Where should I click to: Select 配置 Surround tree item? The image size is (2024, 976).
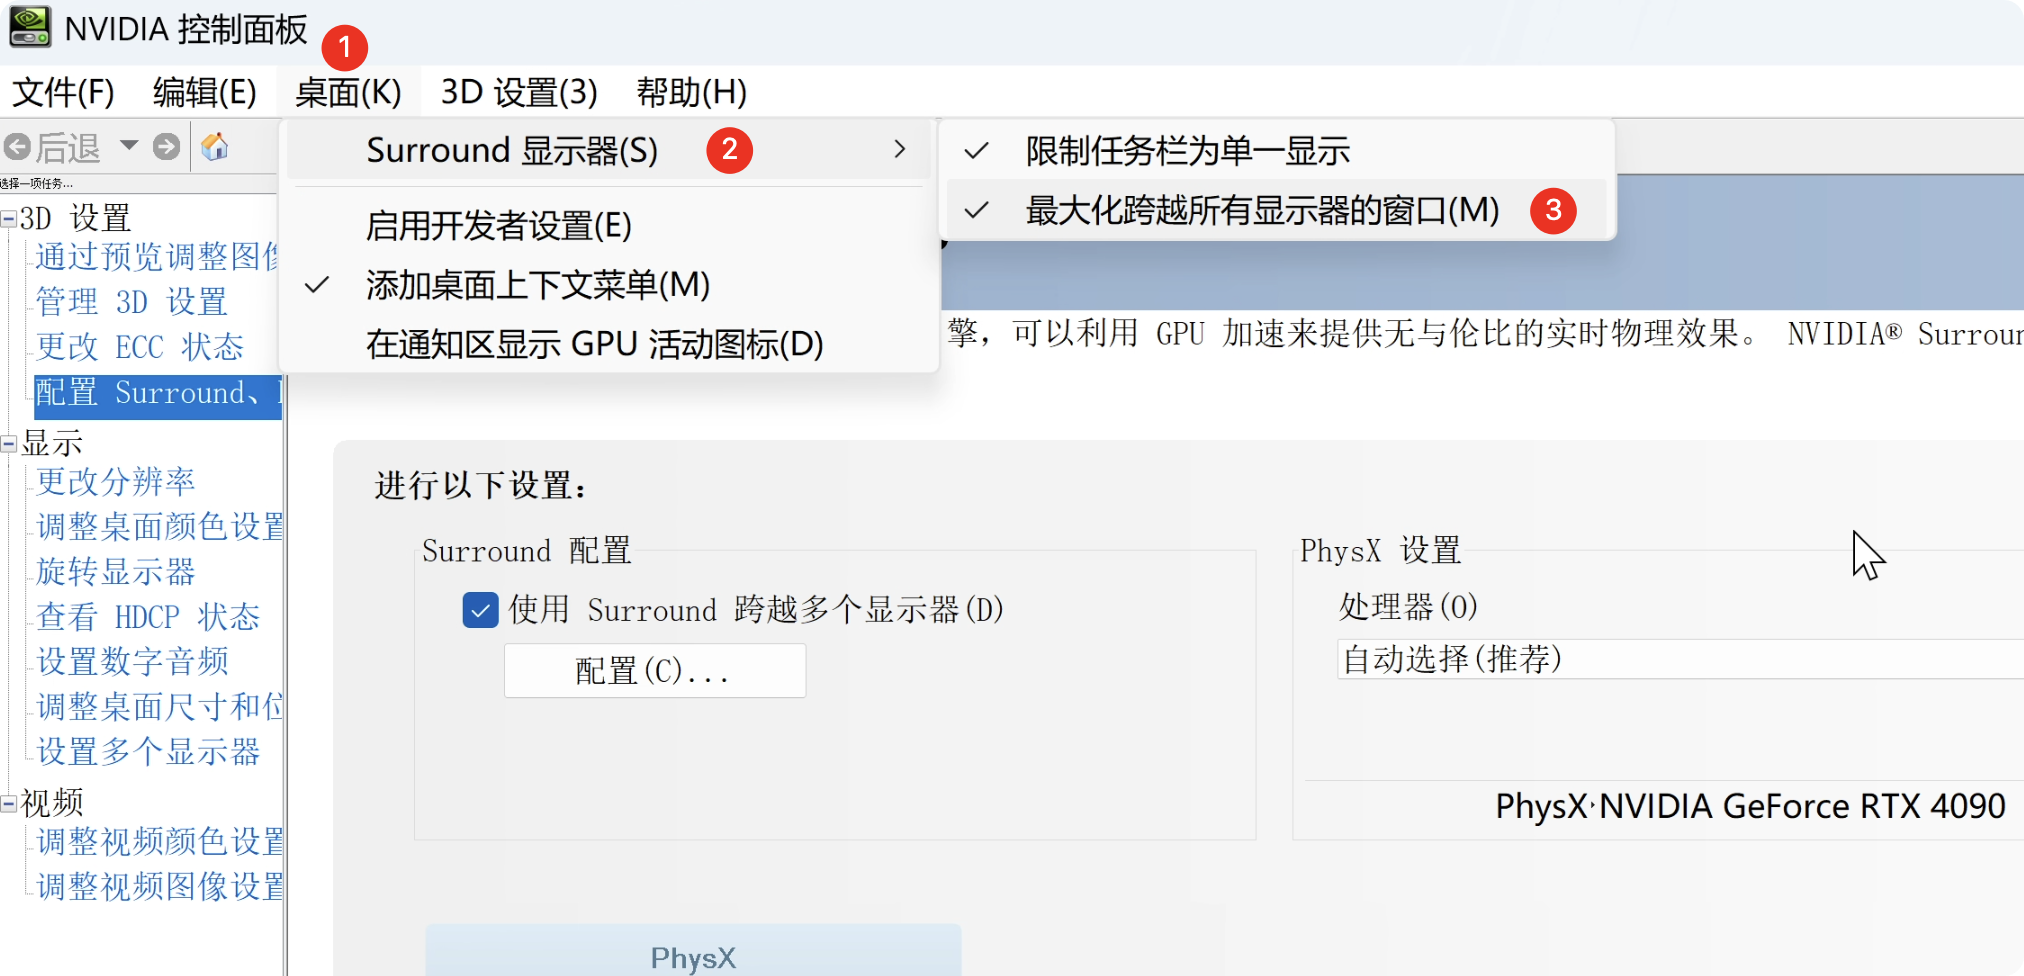tap(158, 395)
